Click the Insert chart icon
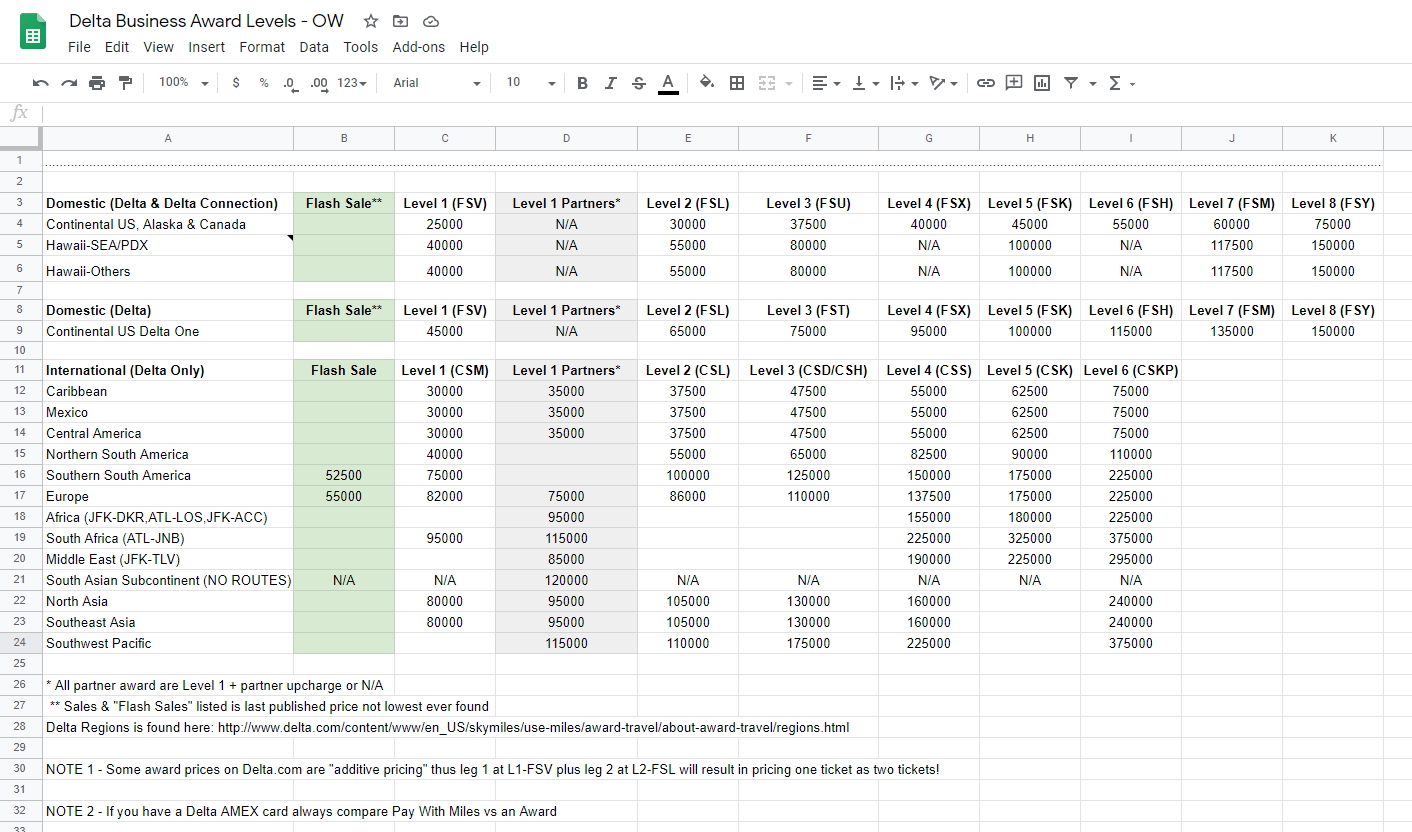 (1042, 83)
